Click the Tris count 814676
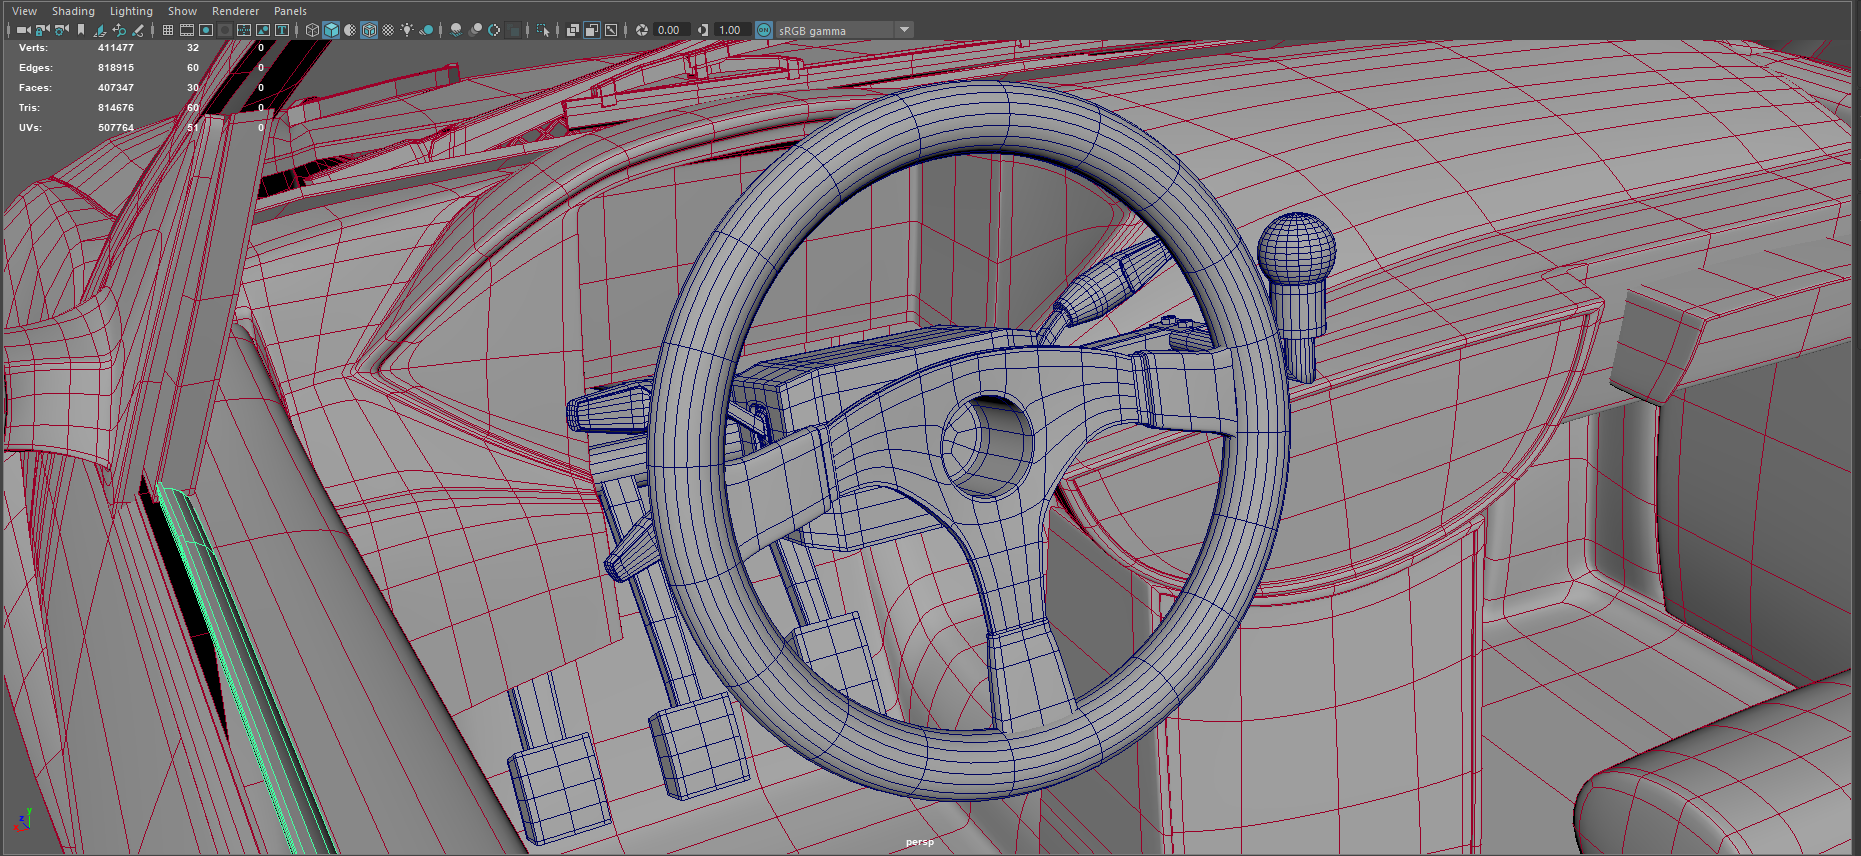The image size is (1861, 856). [x=116, y=108]
